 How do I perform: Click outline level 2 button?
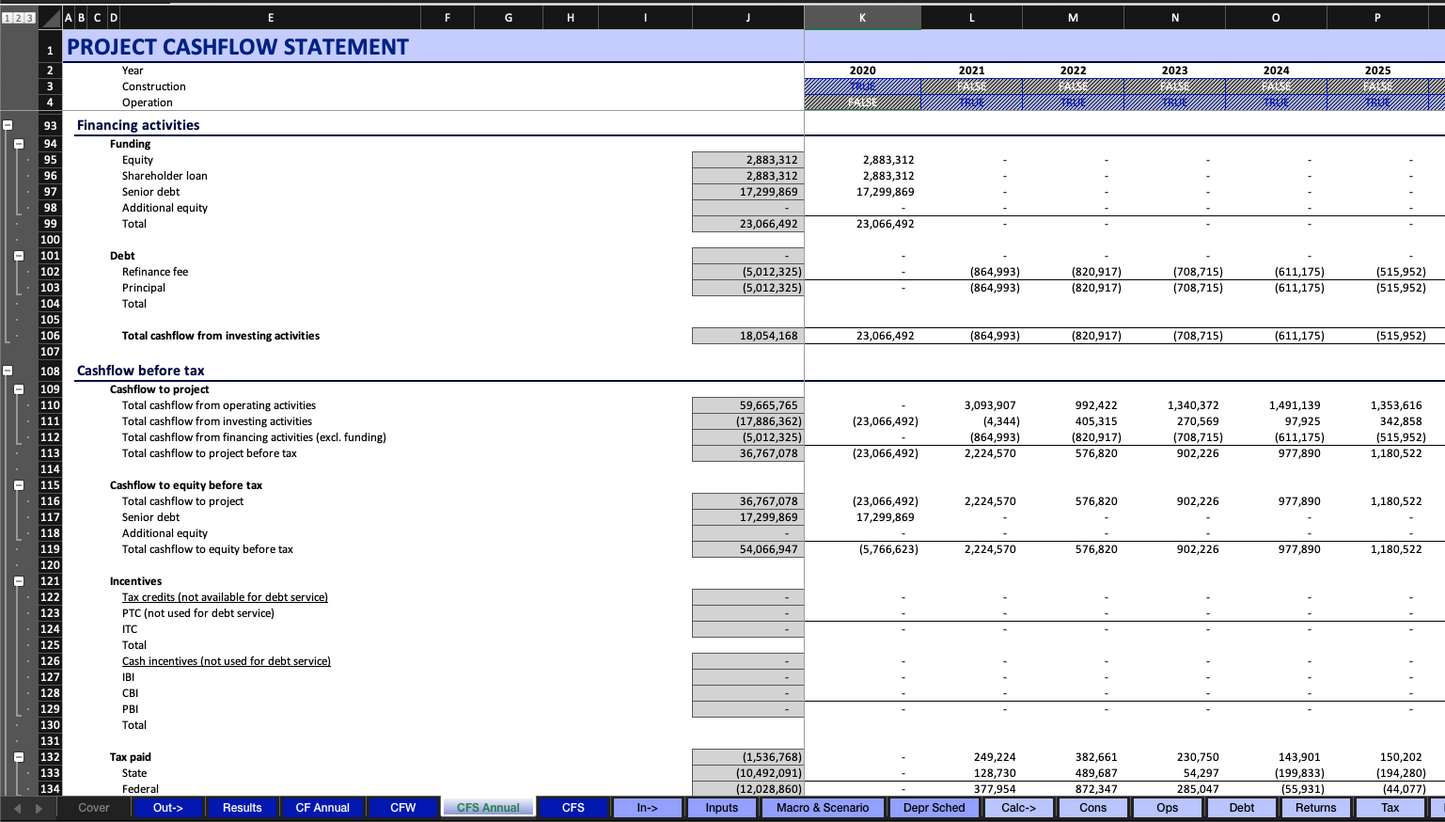click(x=18, y=18)
